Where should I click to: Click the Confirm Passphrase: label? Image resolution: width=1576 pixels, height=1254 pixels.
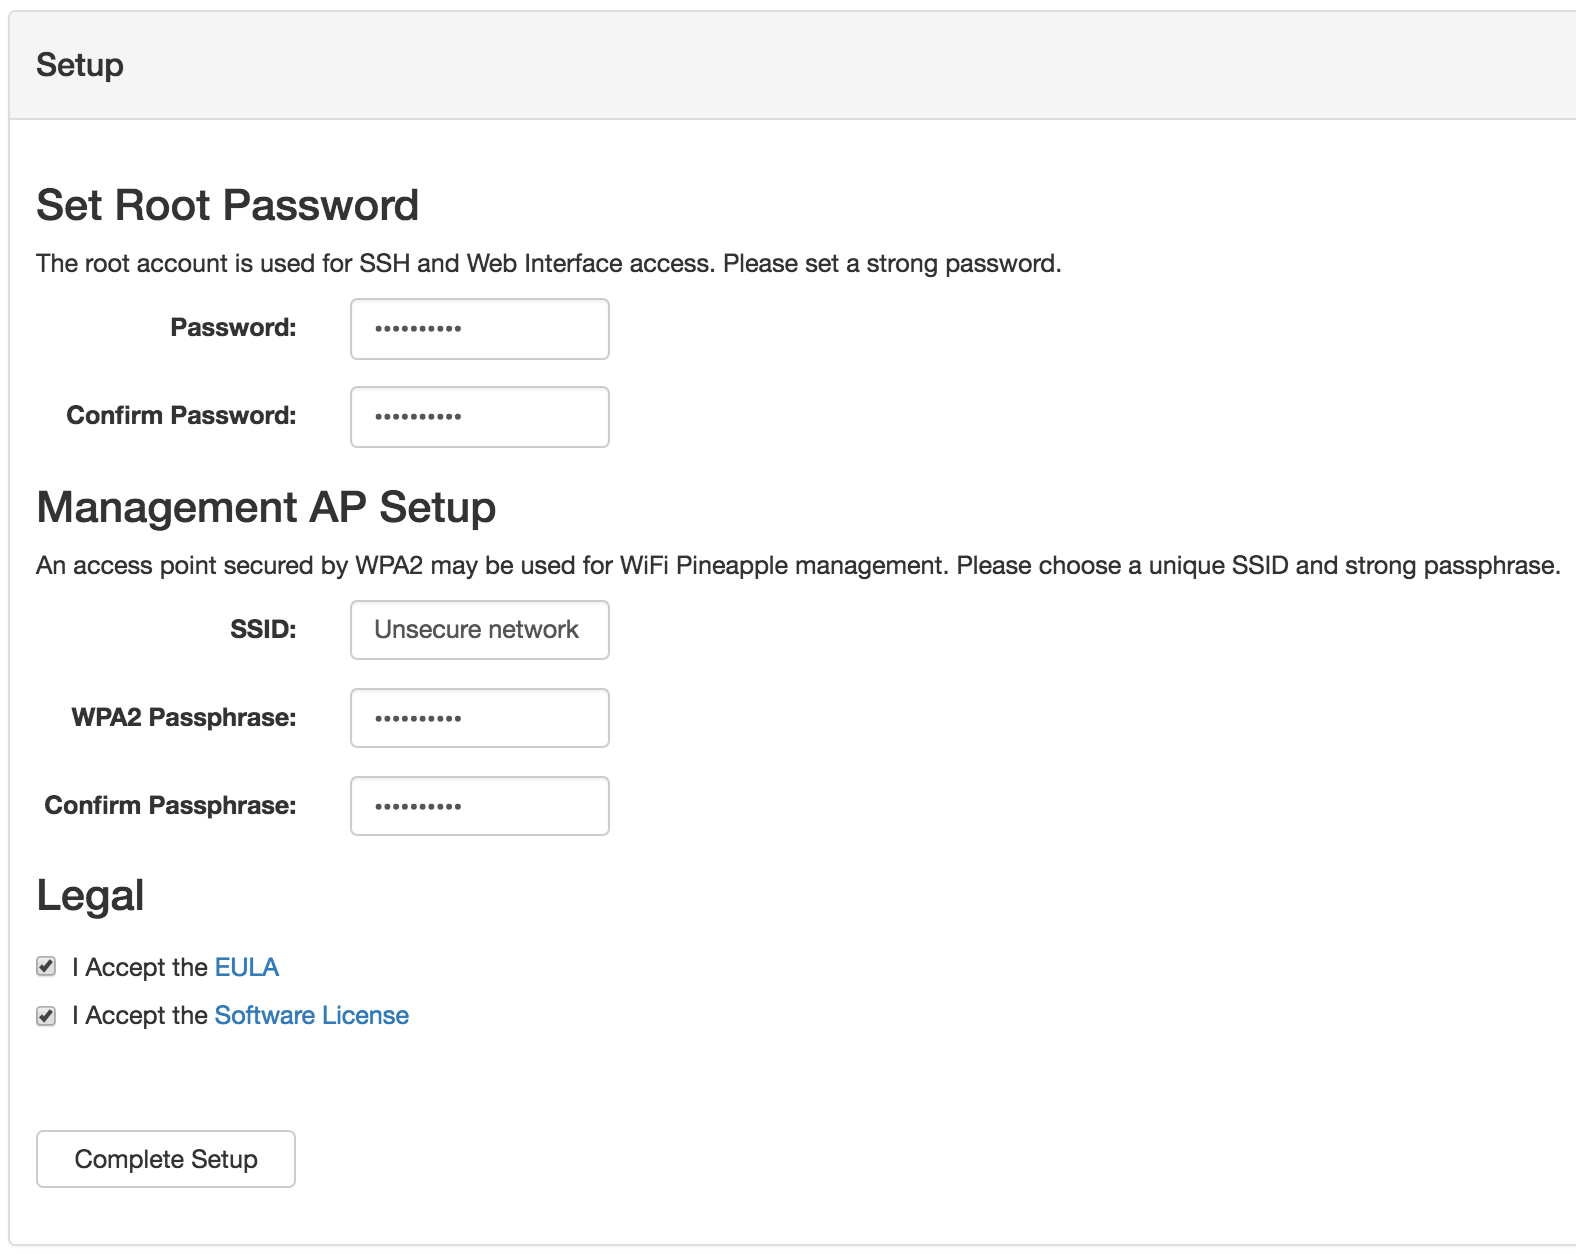click(170, 805)
